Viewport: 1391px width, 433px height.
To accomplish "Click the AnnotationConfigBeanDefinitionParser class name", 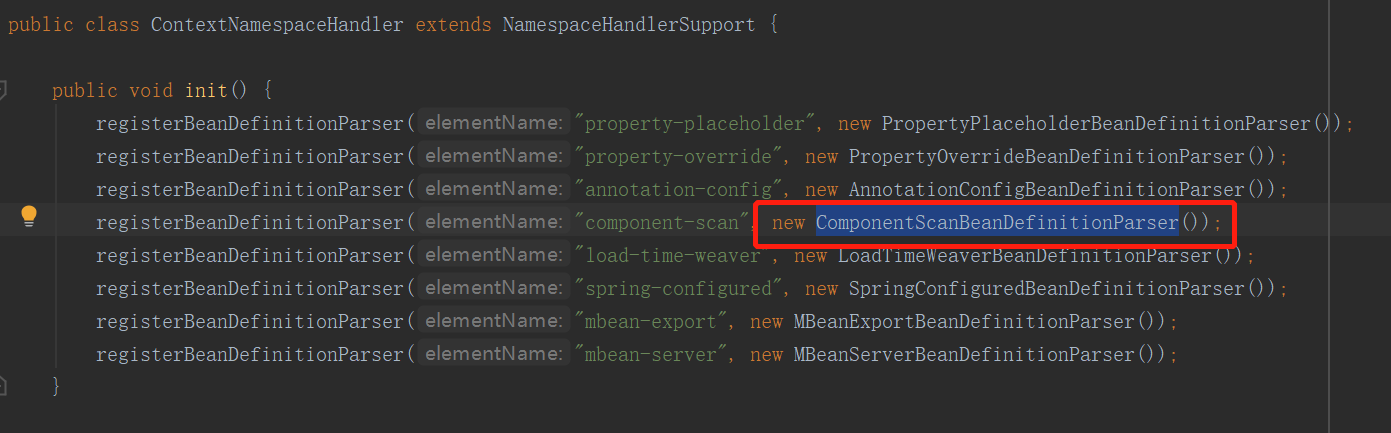I will tap(1047, 189).
